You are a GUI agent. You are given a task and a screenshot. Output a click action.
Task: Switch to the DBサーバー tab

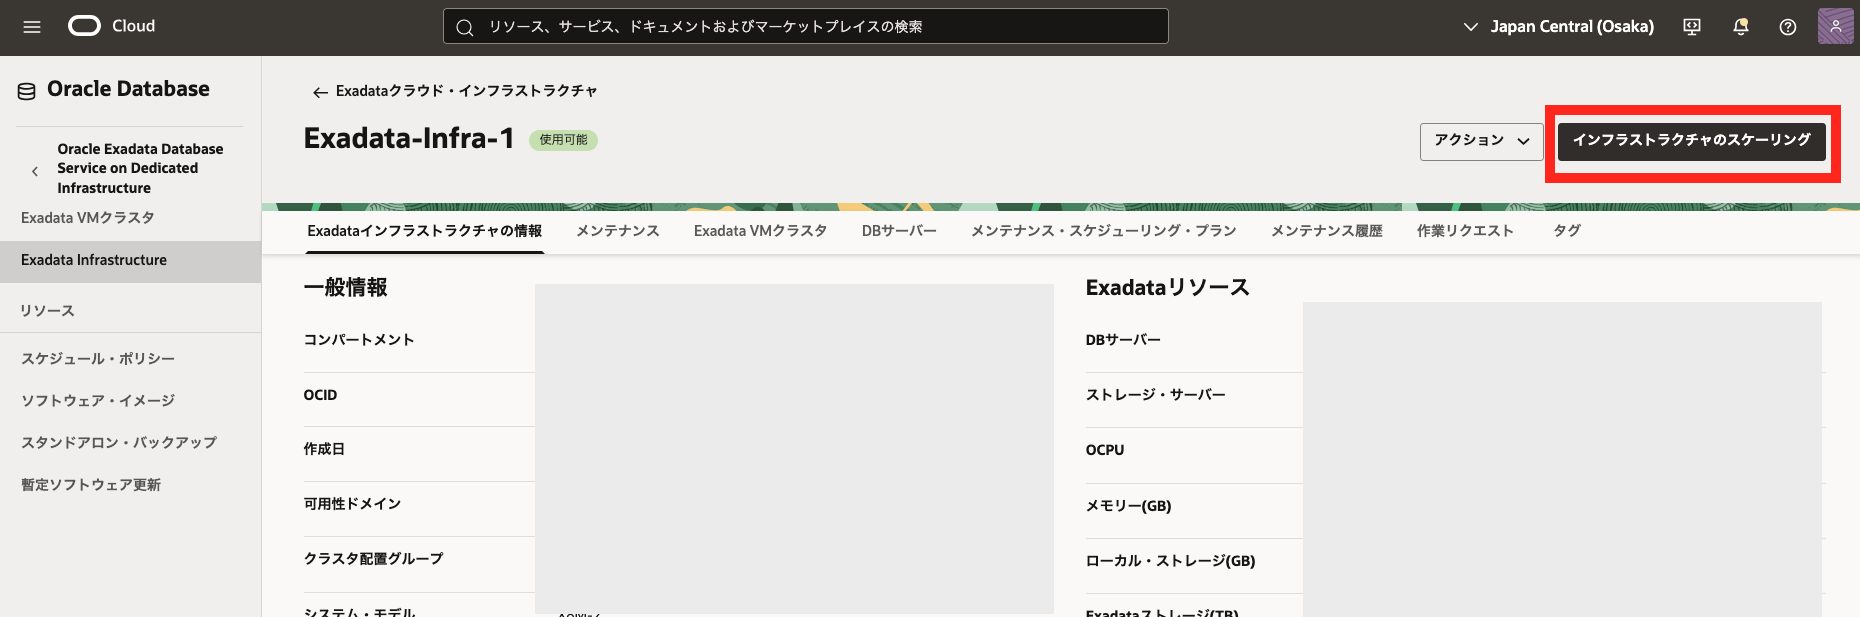point(898,231)
